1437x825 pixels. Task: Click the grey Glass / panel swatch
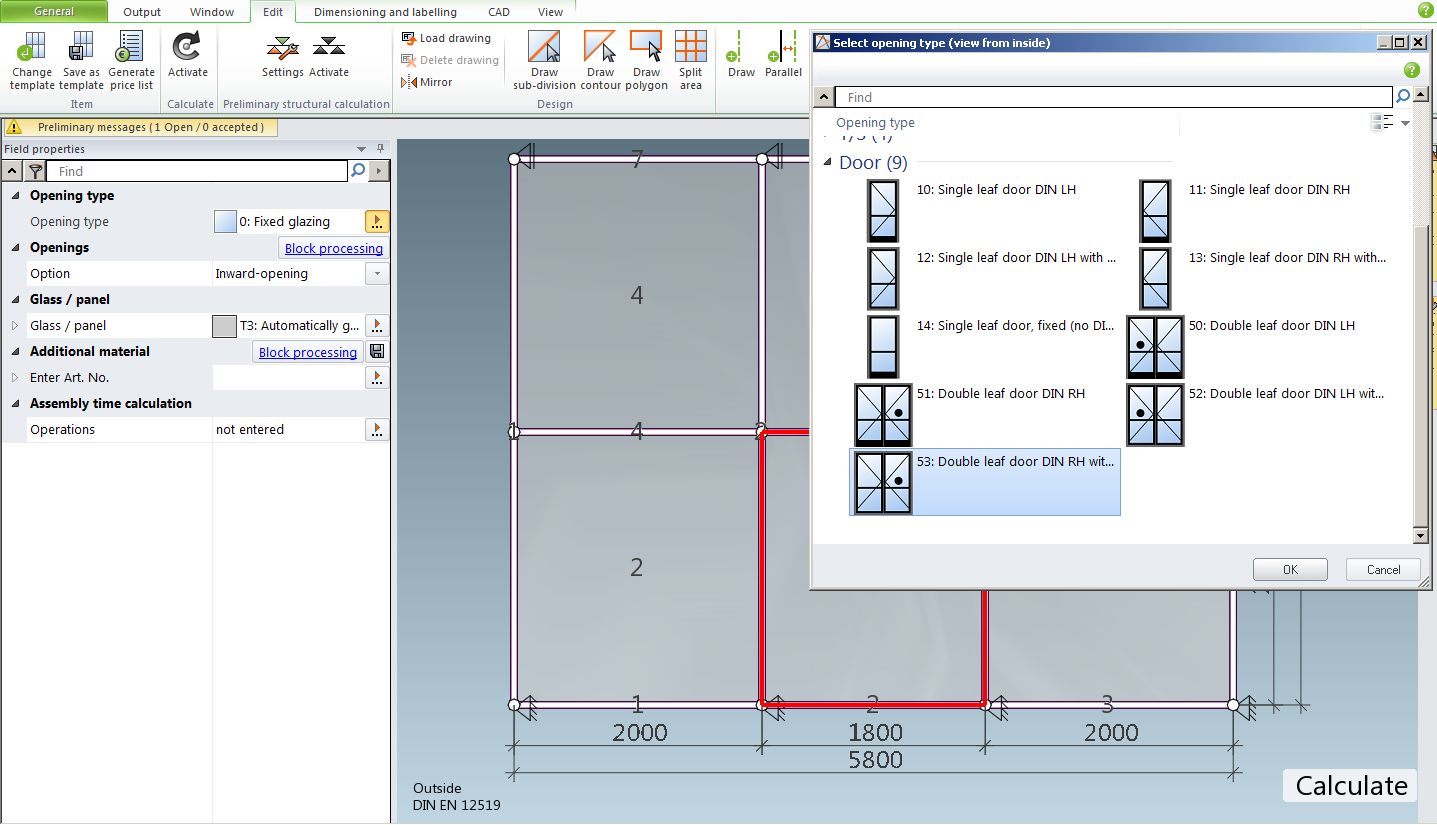tap(225, 326)
